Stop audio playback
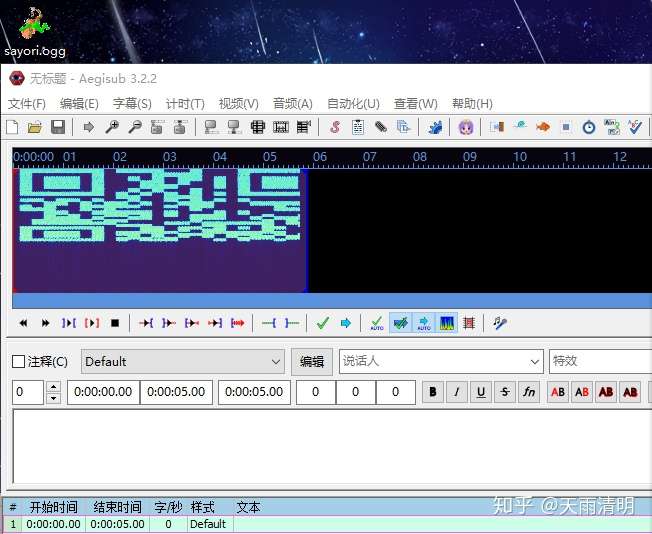The width and height of the screenshot is (652, 534). tap(115, 323)
